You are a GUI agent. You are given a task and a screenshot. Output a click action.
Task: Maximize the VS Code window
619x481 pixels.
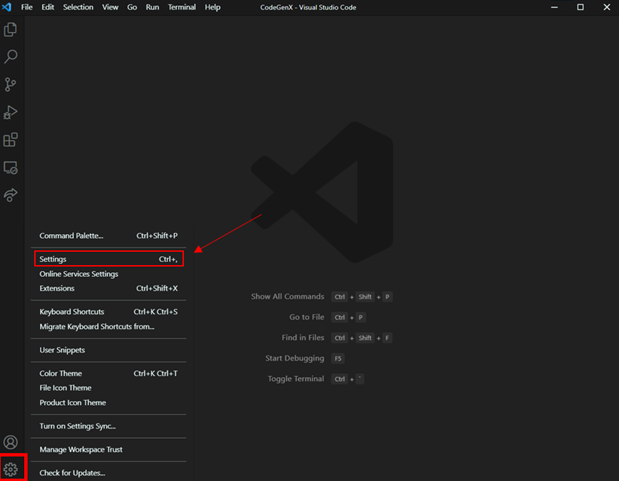point(580,7)
